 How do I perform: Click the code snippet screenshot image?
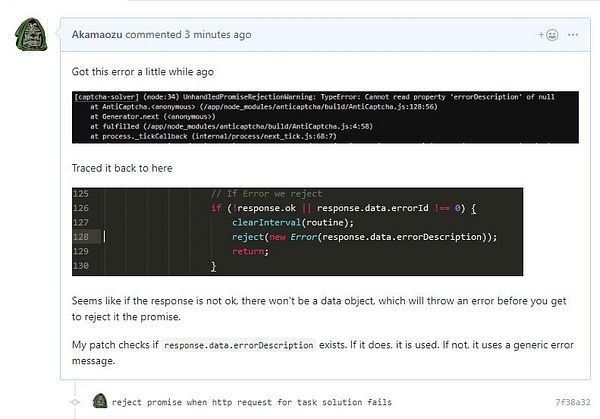[297, 232]
